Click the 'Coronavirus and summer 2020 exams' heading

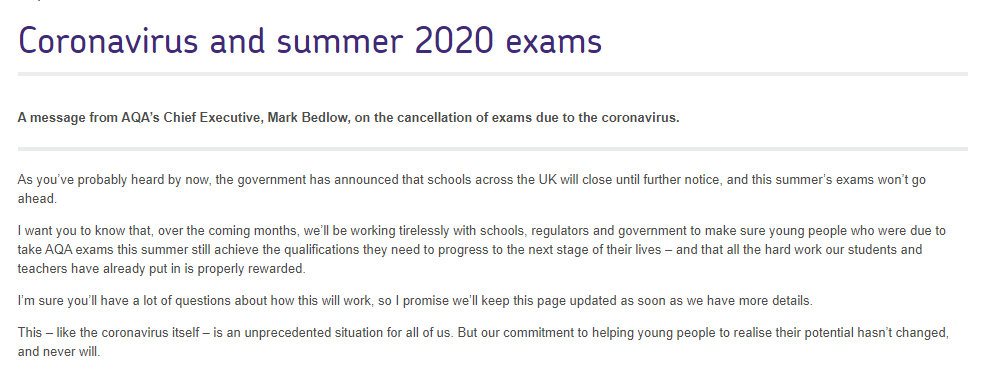click(310, 41)
